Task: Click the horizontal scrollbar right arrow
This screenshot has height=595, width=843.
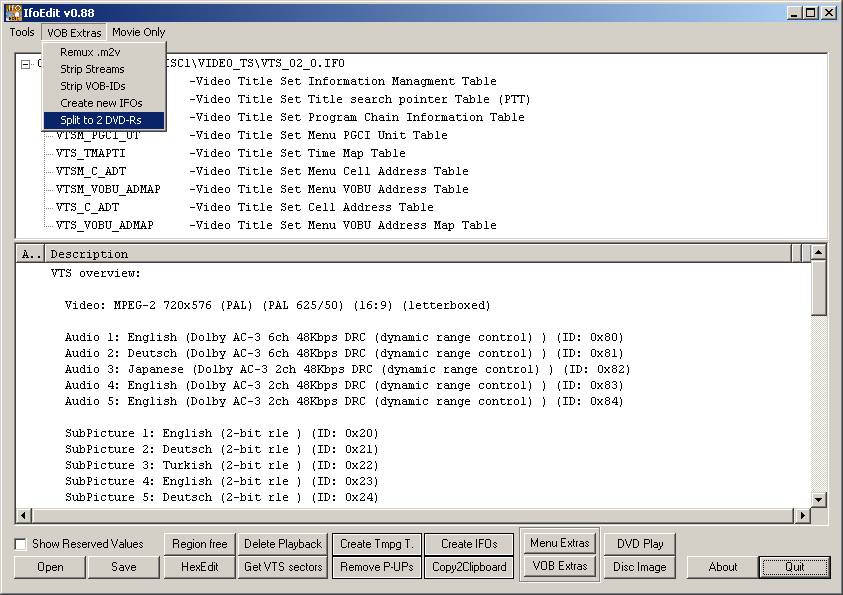Action: [802, 516]
